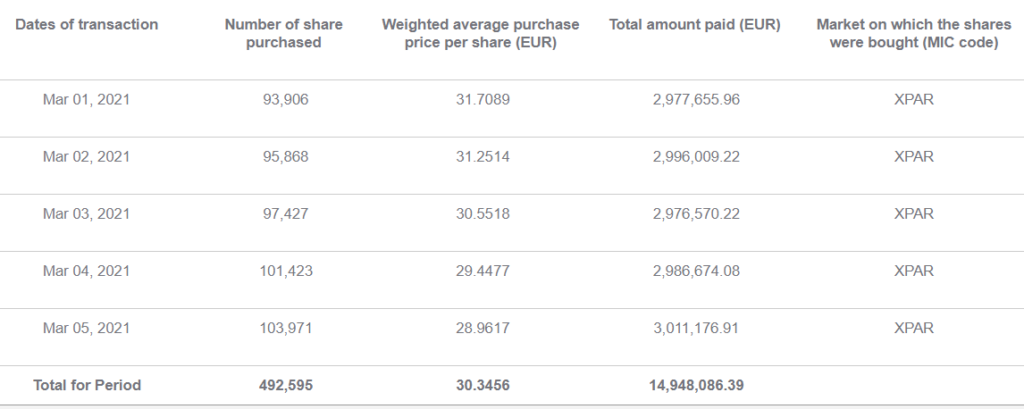Select the Mar 01, 2021 date cell

pos(86,99)
